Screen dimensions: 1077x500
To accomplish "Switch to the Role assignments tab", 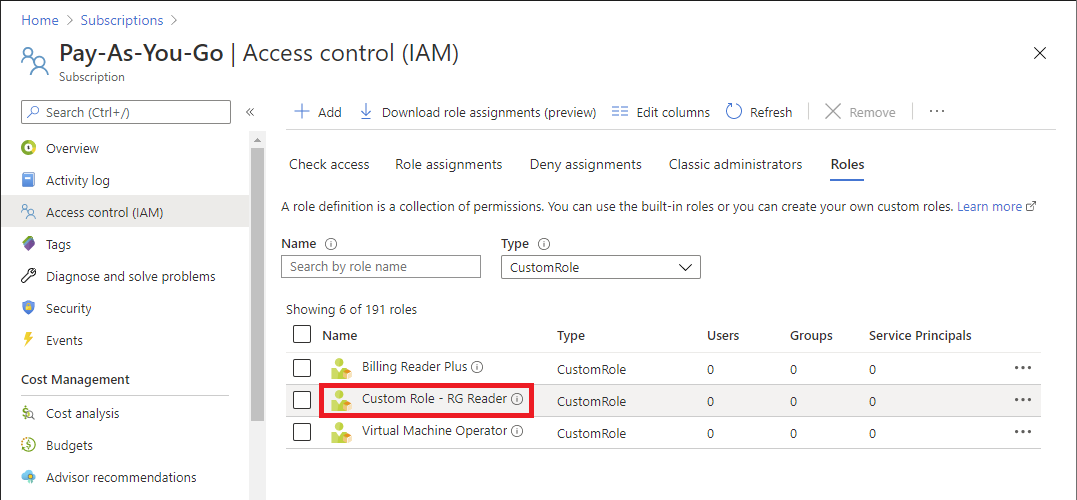I will (449, 164).
